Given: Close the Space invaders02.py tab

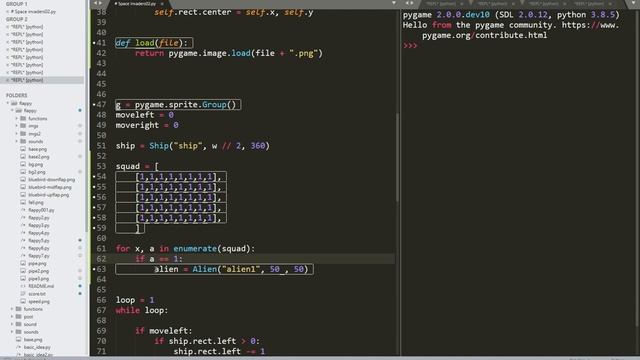Looking at the screenshot, I should pos(162,4).
